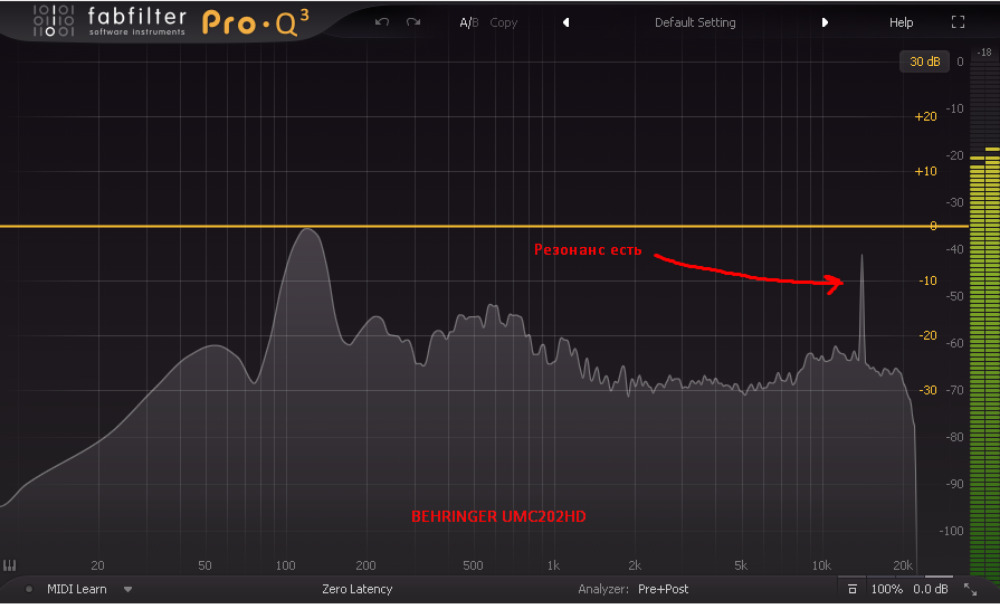Image resolution: width=1000 pixels, height=604 pixels.
Task: Click the resize interface icon
Action: (970, 589)
